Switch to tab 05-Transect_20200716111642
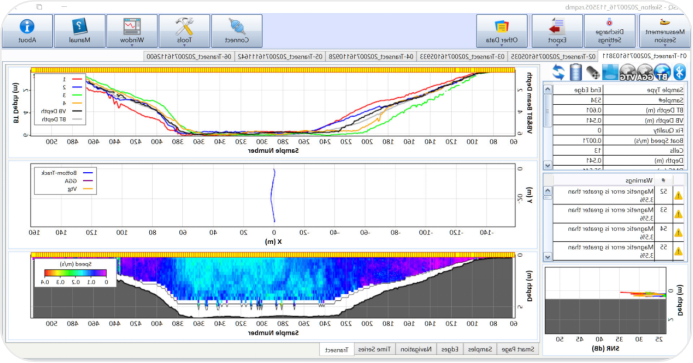Screen dimensions: 693x363 click(x=279, y=56)
